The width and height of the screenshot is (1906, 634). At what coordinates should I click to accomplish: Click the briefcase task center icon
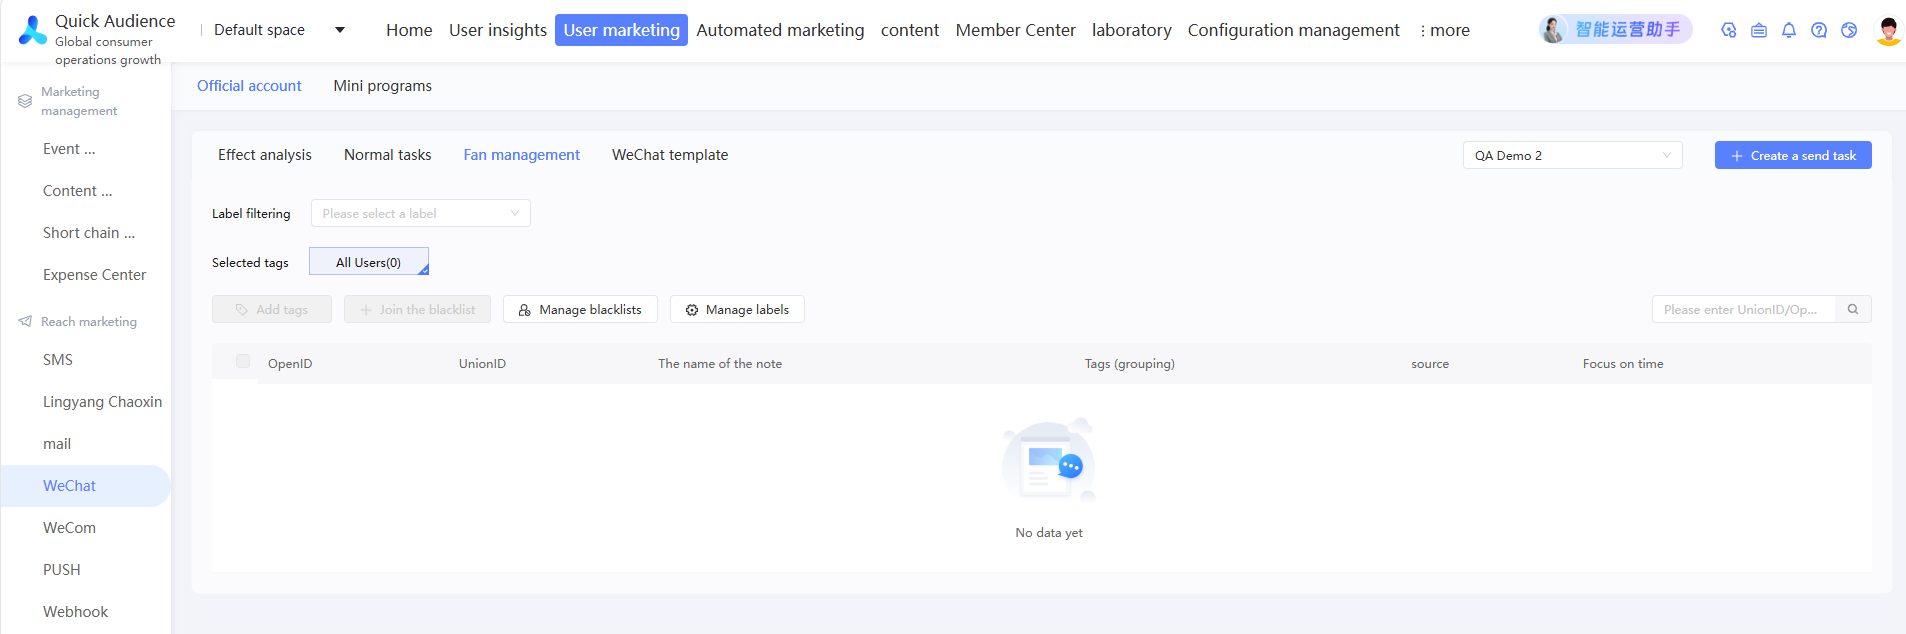(x=1758, y=30)
